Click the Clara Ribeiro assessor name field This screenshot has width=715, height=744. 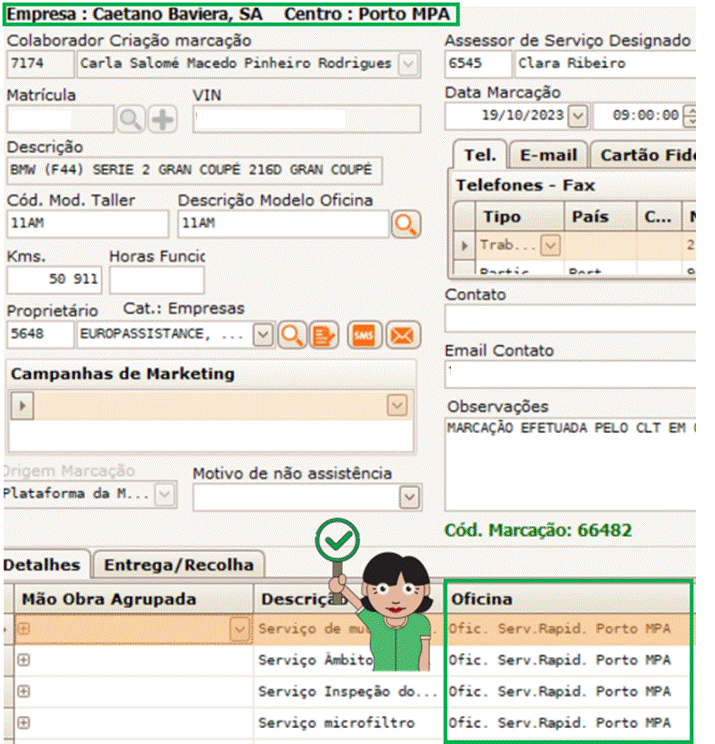606,64
